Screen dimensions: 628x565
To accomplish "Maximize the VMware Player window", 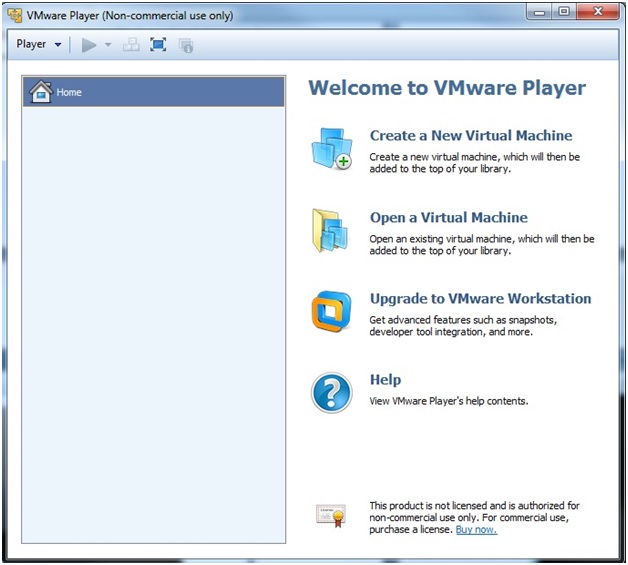I will click(x=564, y=12).
